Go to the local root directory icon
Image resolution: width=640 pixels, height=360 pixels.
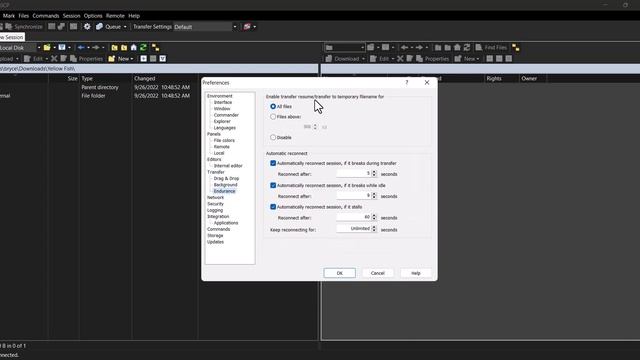pyautogui.click(x=124, y=48)
